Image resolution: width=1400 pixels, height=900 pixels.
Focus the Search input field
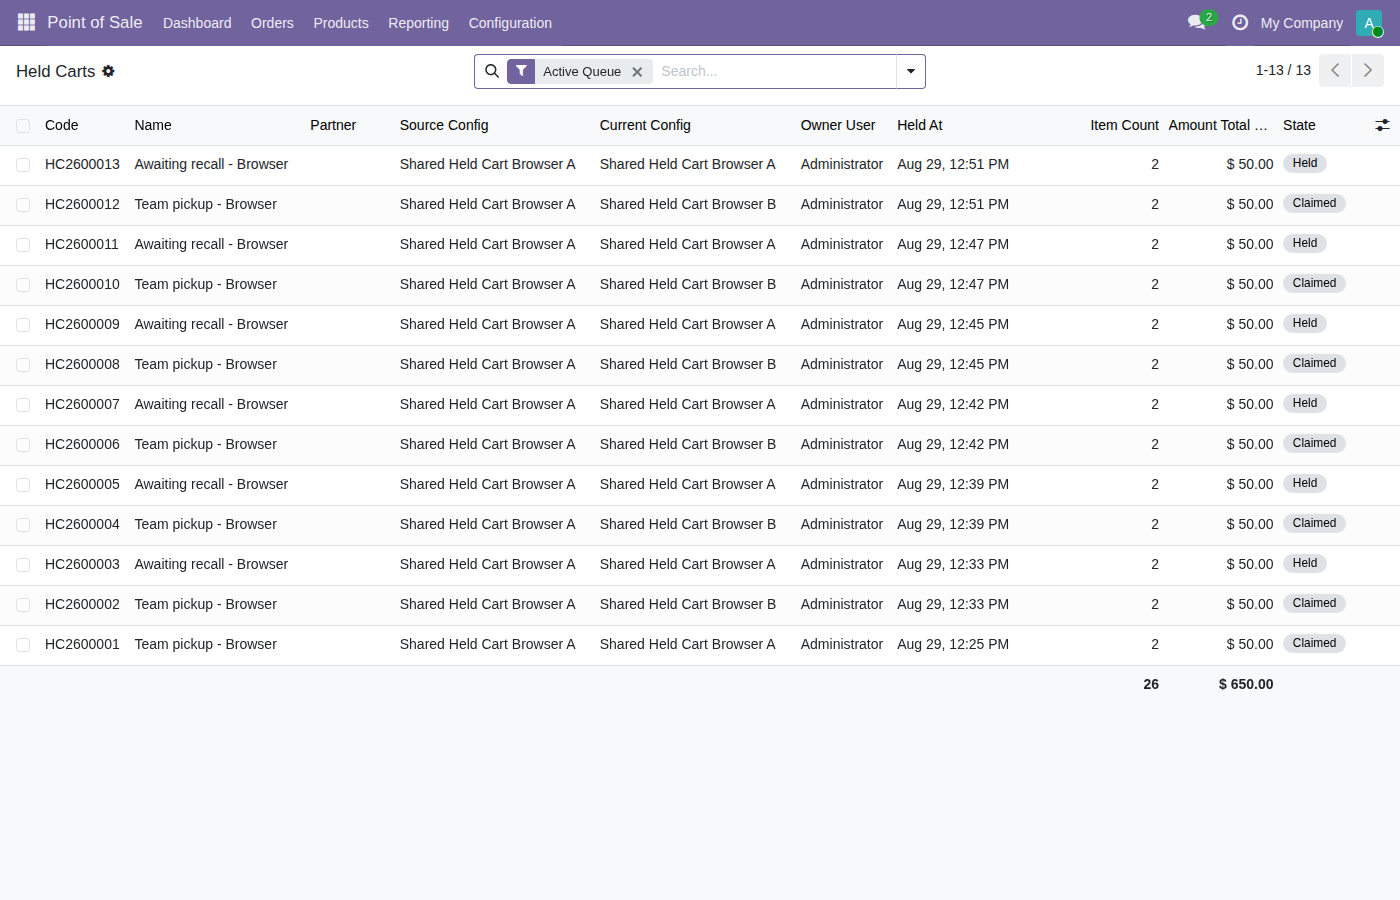775,71
